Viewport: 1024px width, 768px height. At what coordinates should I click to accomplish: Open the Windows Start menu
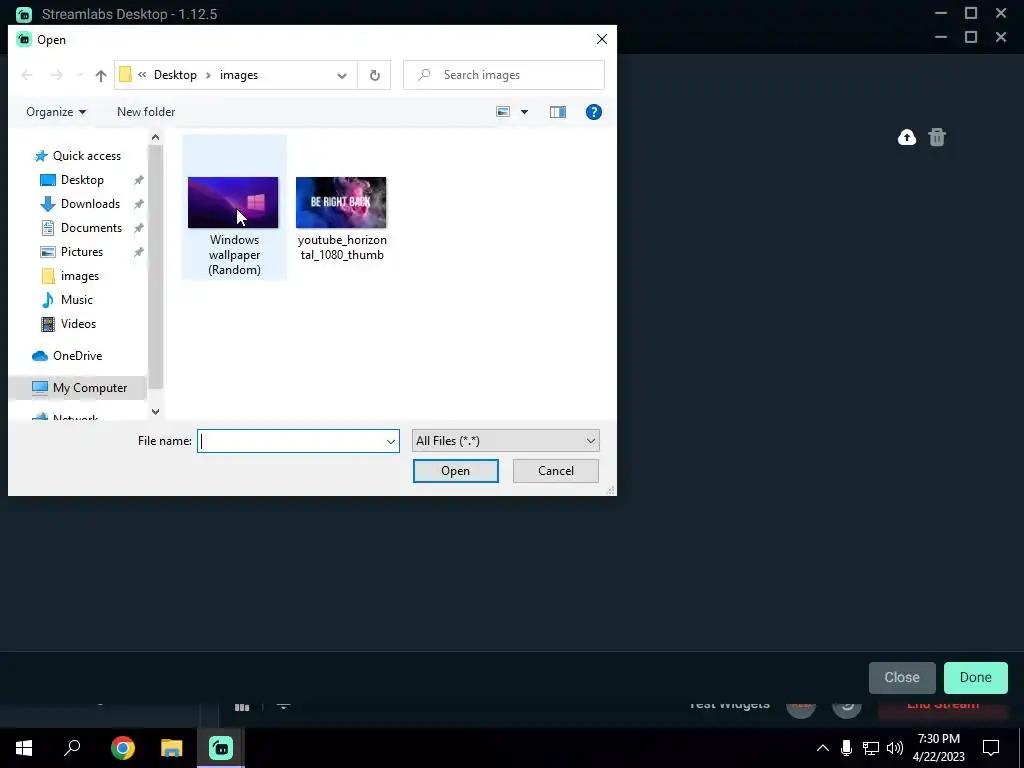(x=24, y=748)
